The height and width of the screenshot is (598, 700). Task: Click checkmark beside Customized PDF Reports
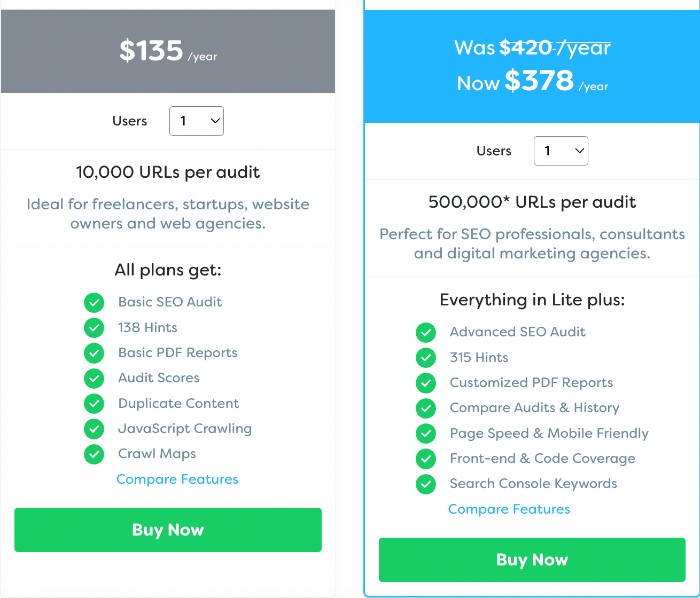point(426,383)
